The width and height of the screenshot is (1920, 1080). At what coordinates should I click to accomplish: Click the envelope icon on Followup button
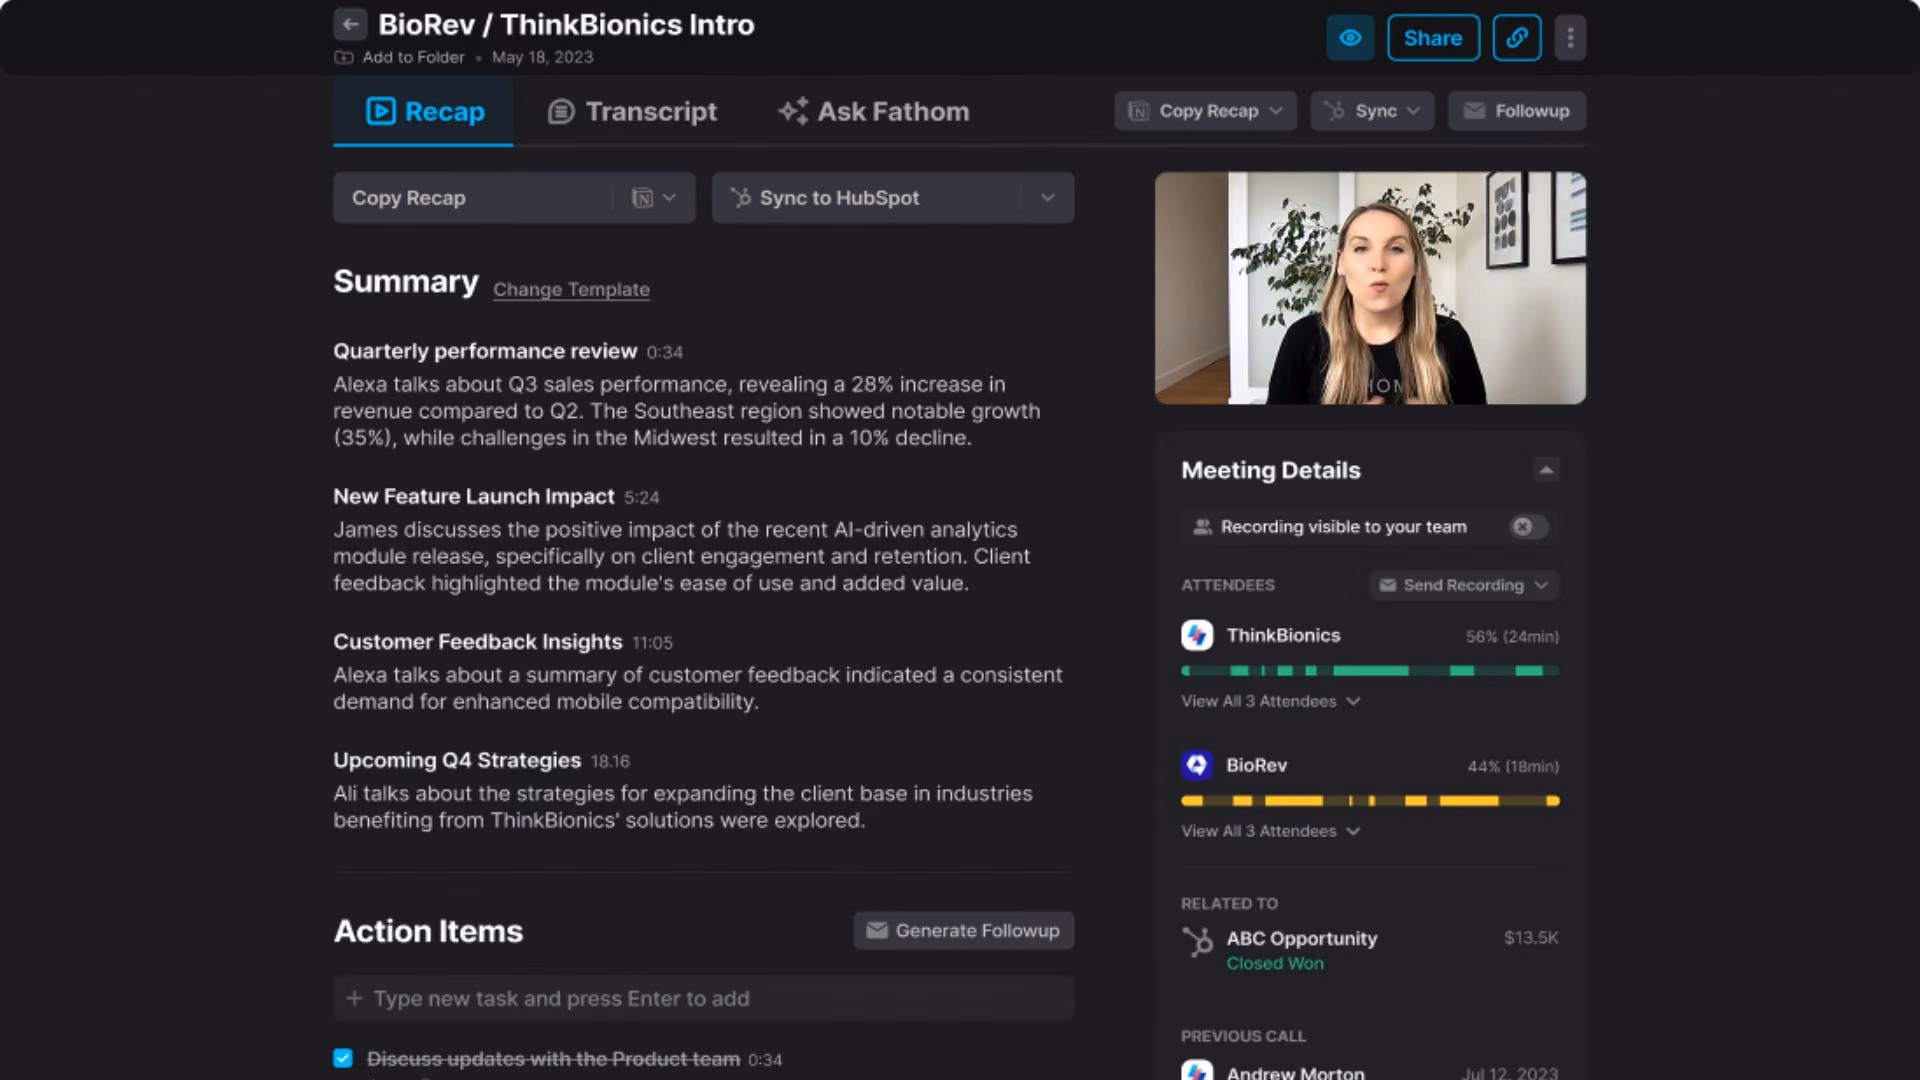coord(1474,111)
